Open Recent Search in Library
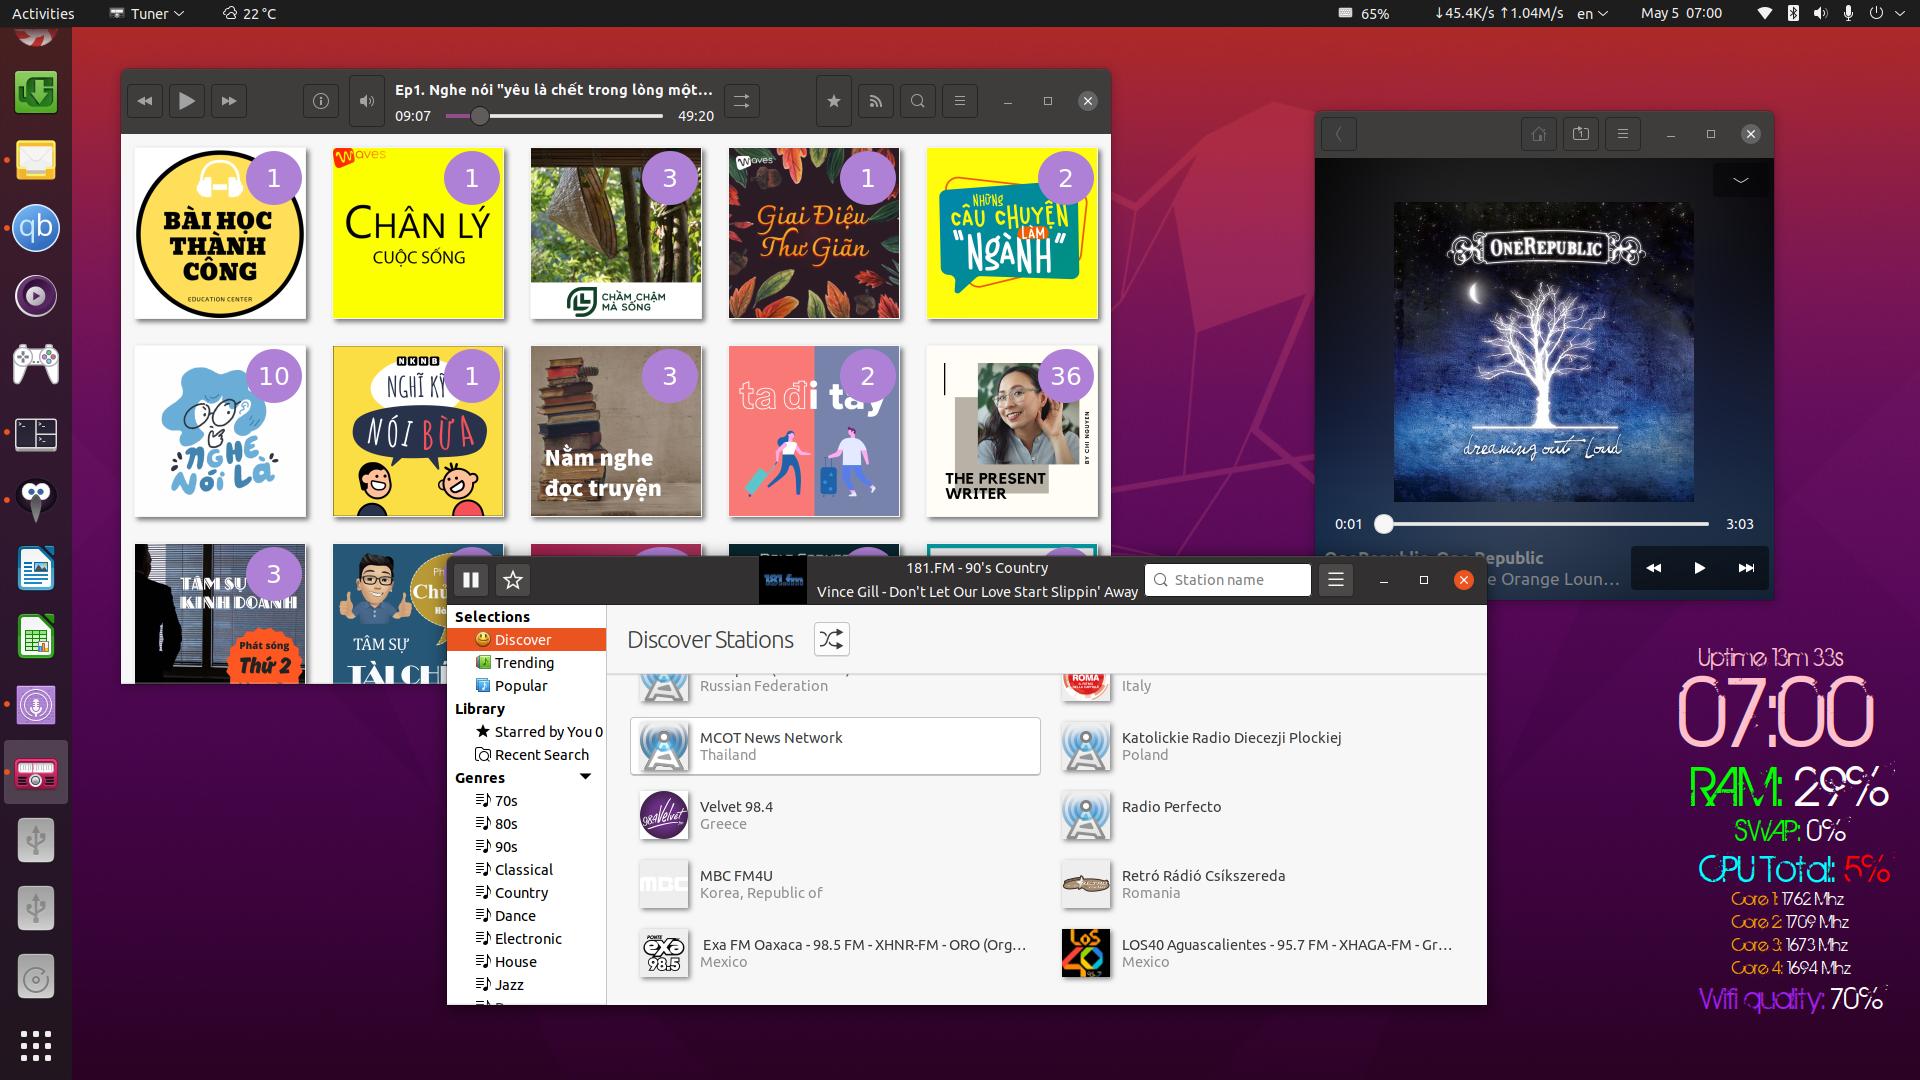Screen dimensions: 1920x1080 tap(526, 755)
